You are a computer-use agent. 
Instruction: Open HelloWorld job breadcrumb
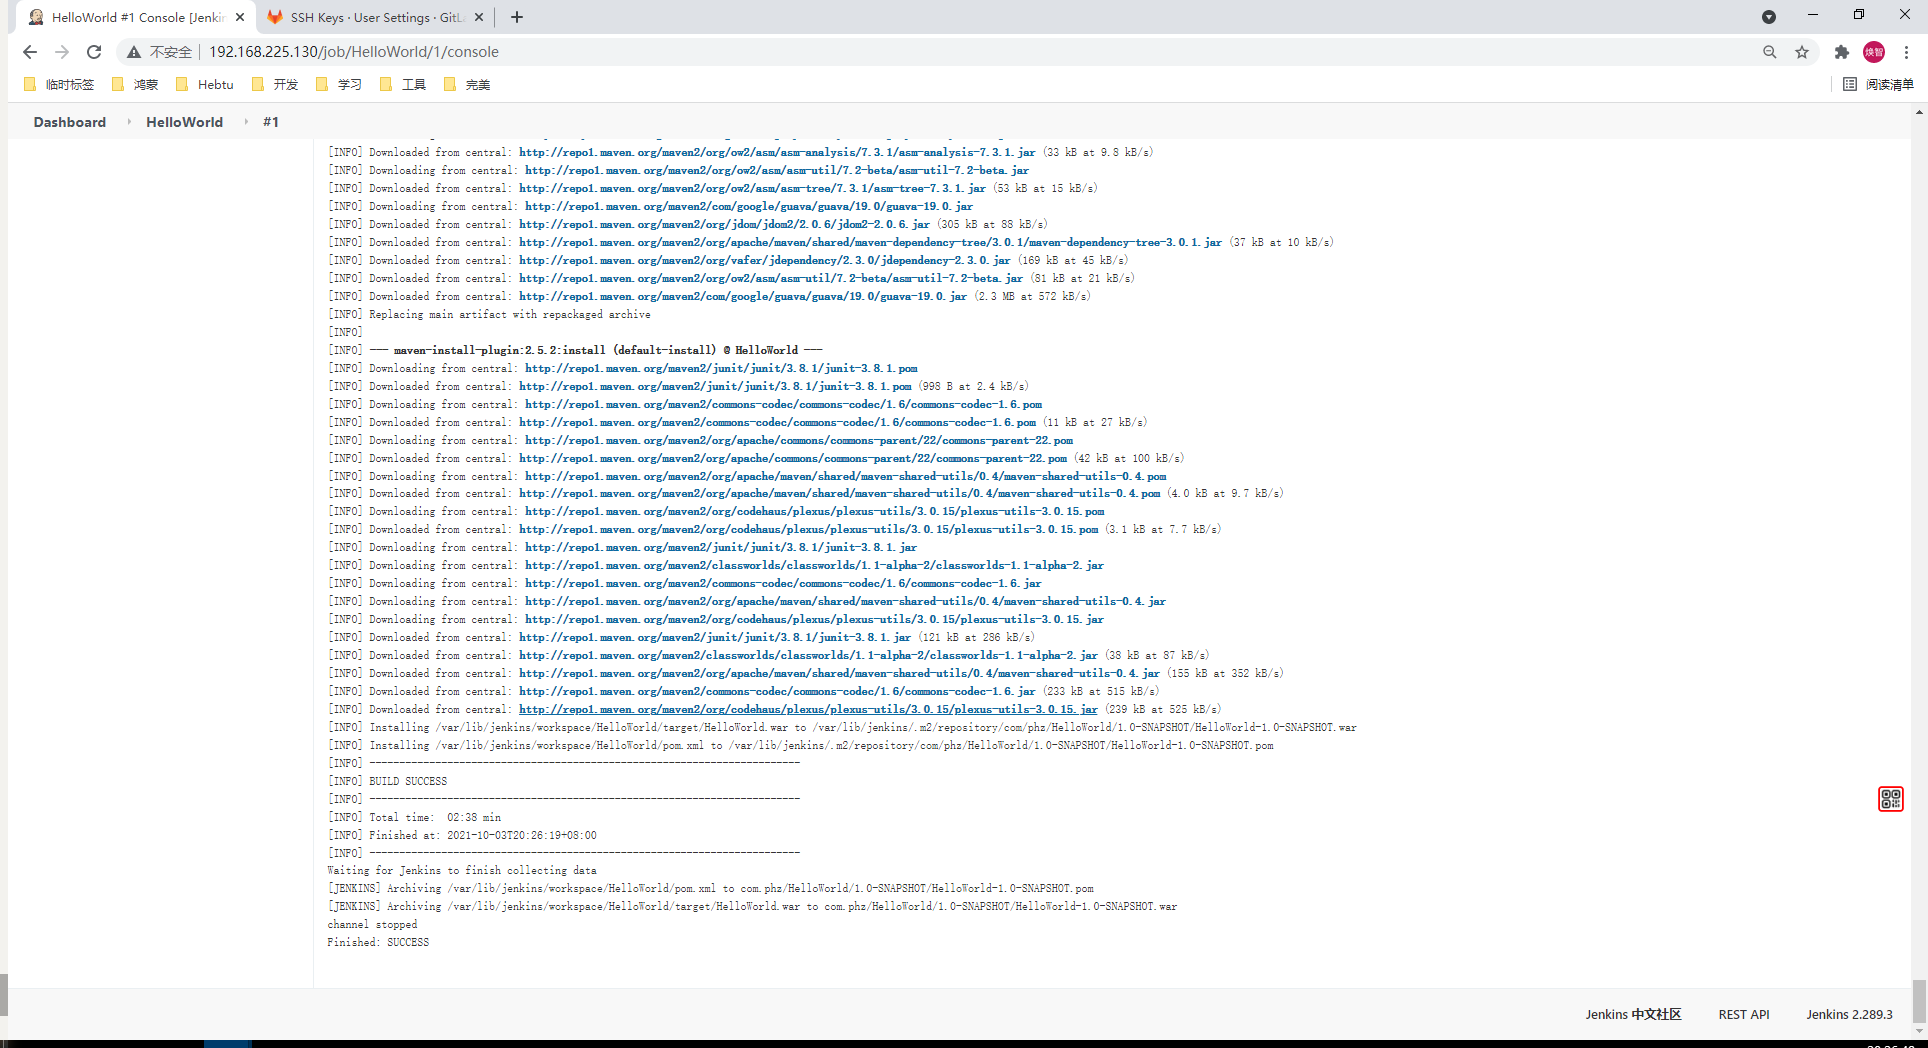pyautogui.click(x=184, y=122)
